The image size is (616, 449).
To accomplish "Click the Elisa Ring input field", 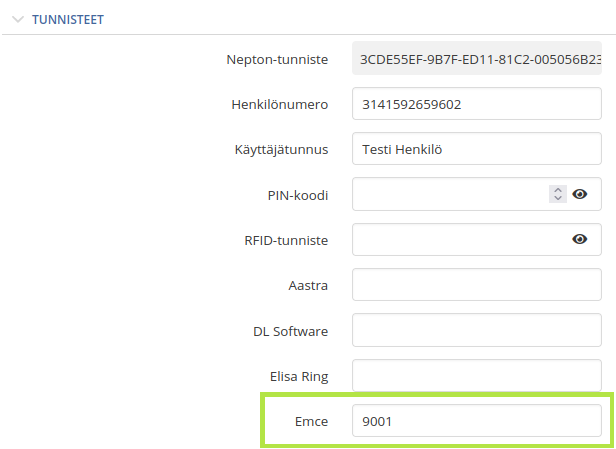I will pyautogui.click(x=477, y=376).
